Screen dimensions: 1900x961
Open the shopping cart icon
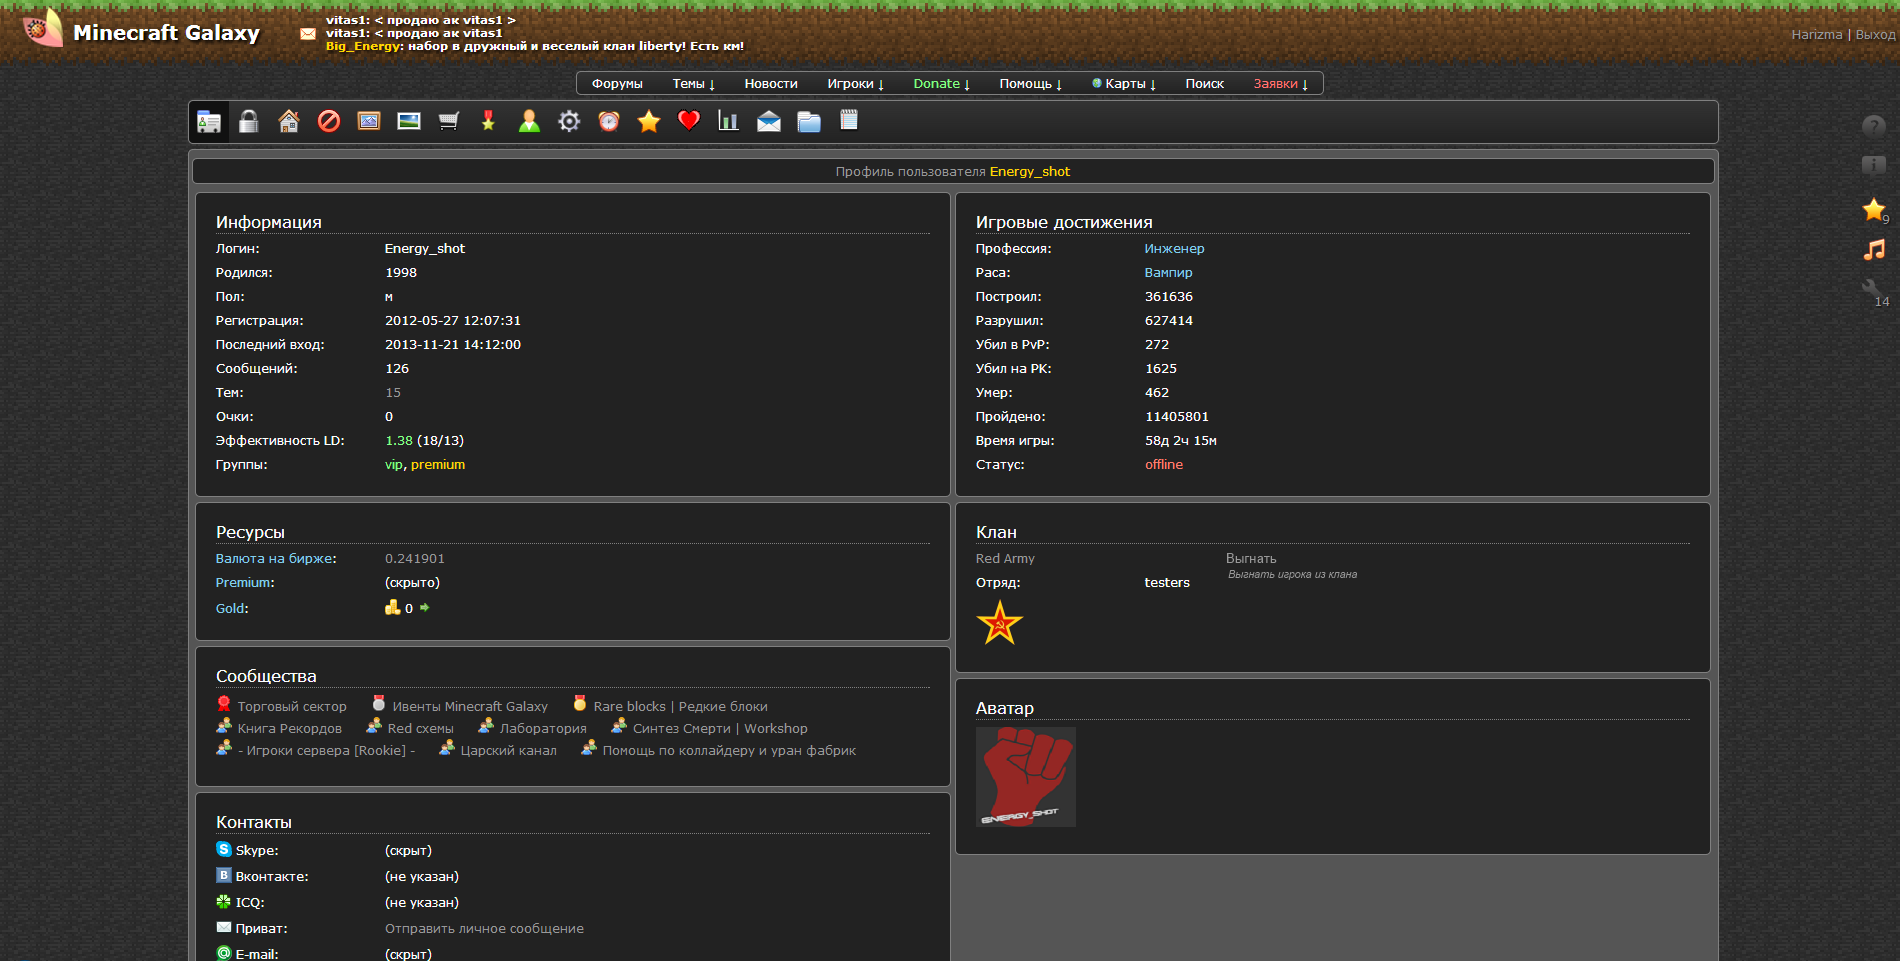(x=449, y=122)
